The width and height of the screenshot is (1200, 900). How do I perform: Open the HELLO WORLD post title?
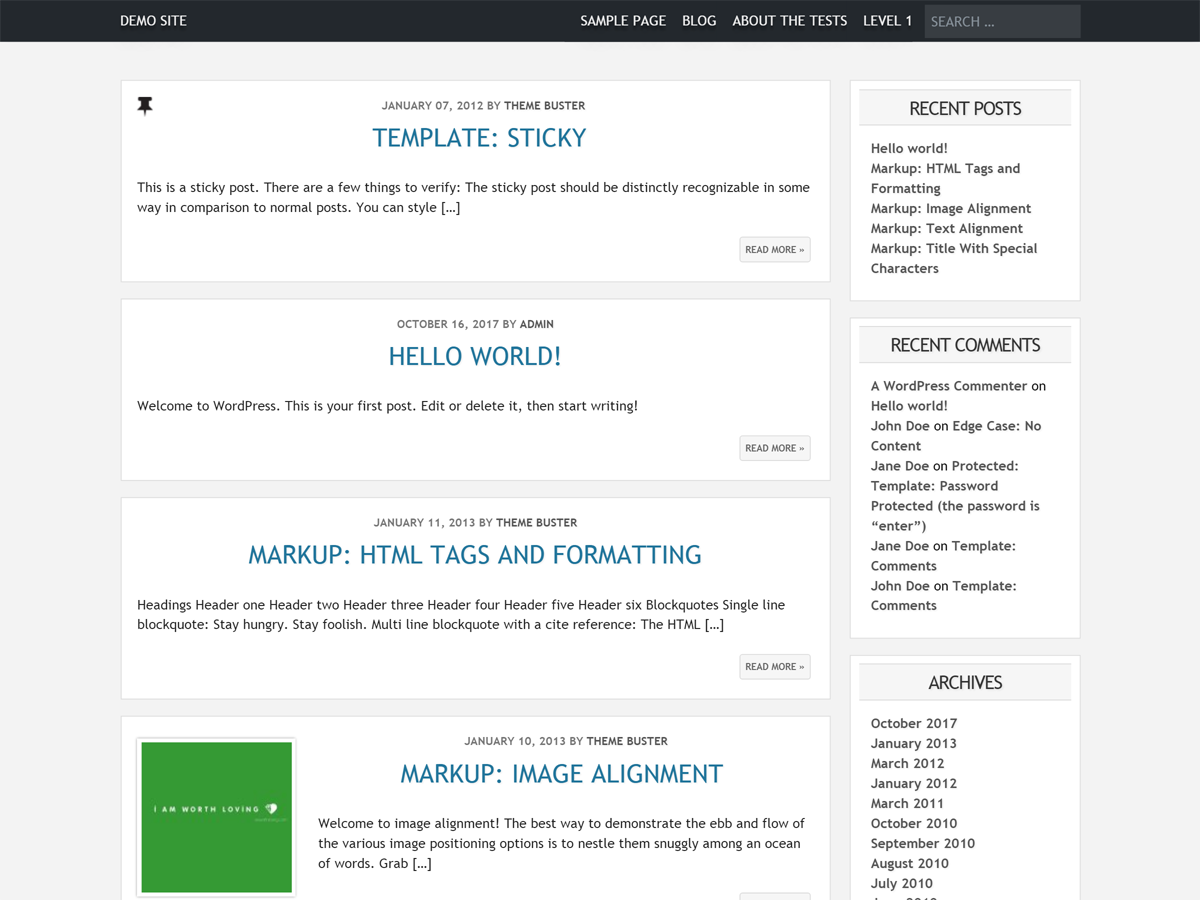point(475,356)
